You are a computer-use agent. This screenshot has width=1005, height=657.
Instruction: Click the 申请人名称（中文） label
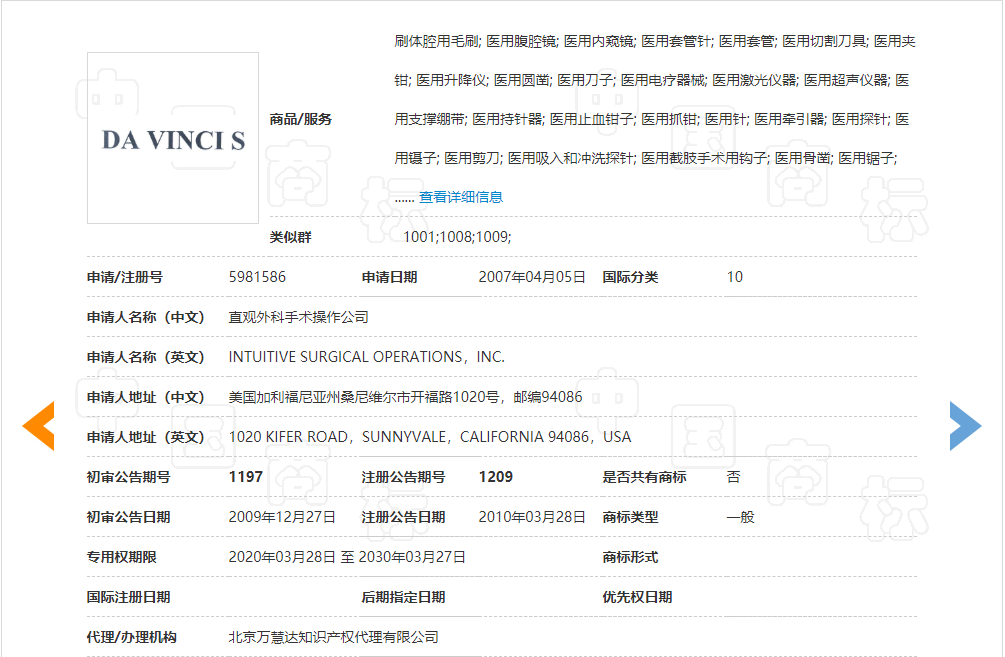145,317
